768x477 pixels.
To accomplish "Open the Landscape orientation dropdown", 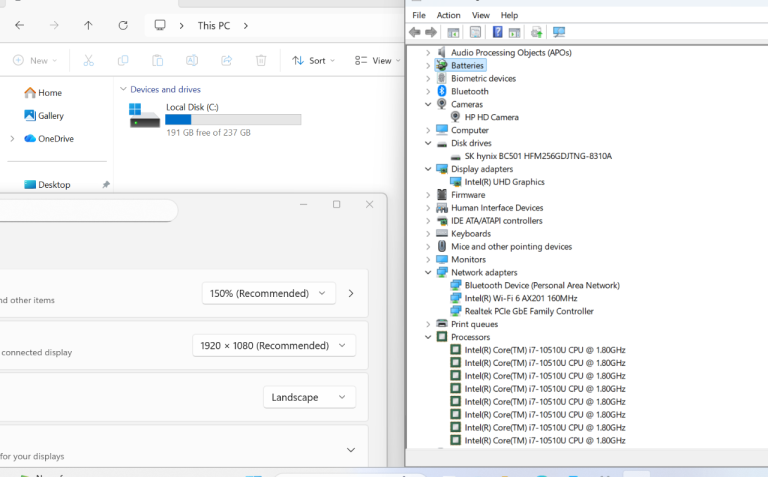I will click(x=309, y=397).
